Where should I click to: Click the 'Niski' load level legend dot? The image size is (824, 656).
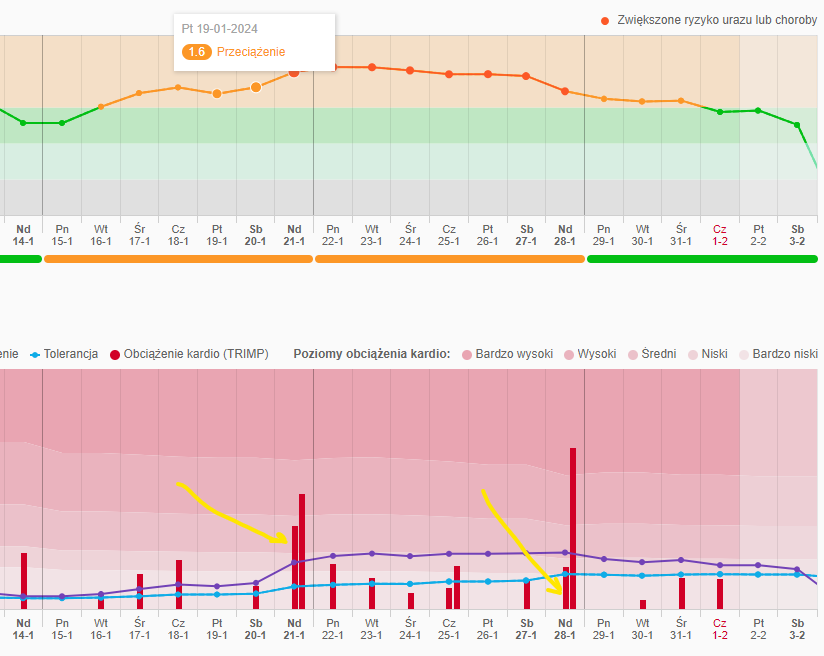point(692,354)
